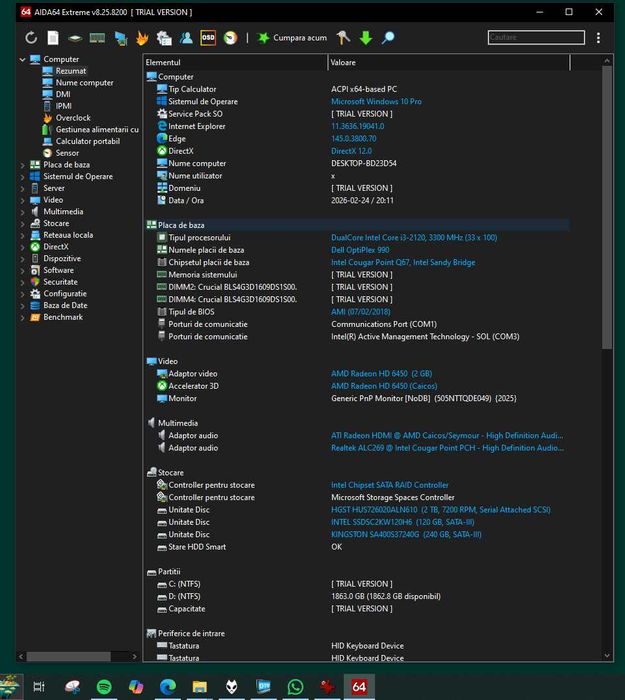Viewport: 625px width, 700px height.
Task: Select Securitate in the tree
Action: pyautogui.click(x=60, y=282)
